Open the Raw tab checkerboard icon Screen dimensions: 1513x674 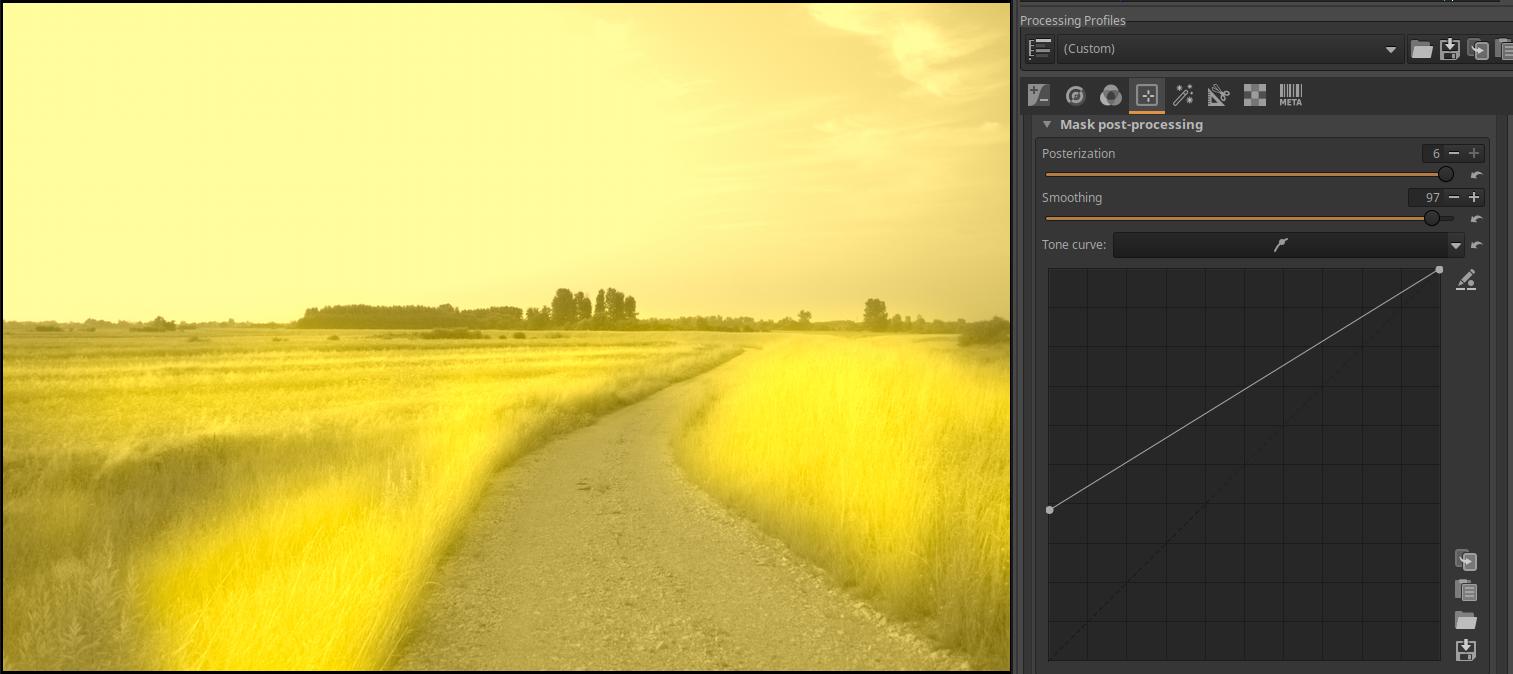tap(1254, 96)
